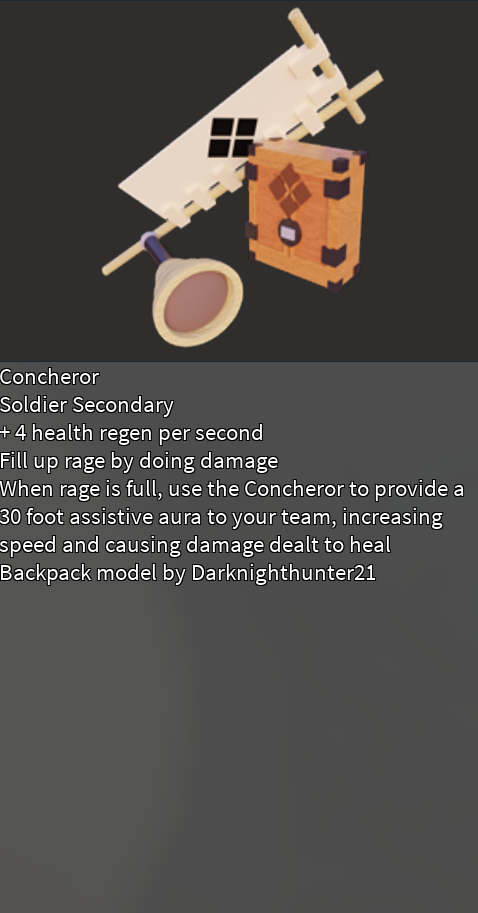Select the wooden backpack in the preview
This screenshot has width=478, height=913.
pos(307,215)
